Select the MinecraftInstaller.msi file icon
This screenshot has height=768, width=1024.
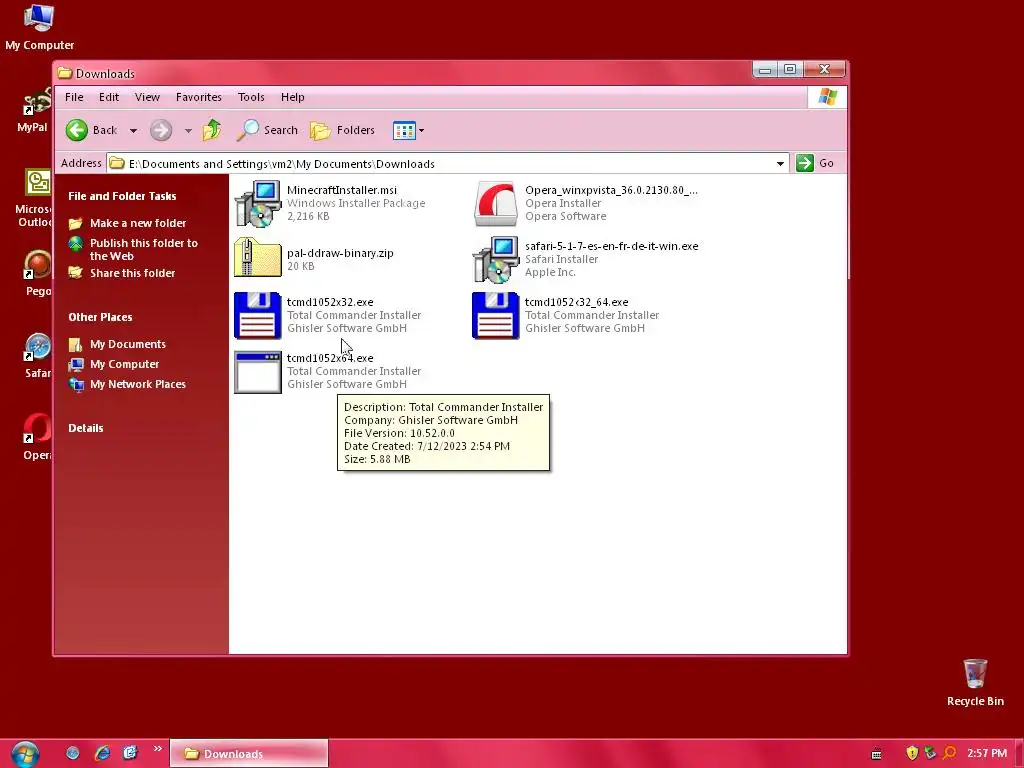pyautogui.click(x=258, y=204)
